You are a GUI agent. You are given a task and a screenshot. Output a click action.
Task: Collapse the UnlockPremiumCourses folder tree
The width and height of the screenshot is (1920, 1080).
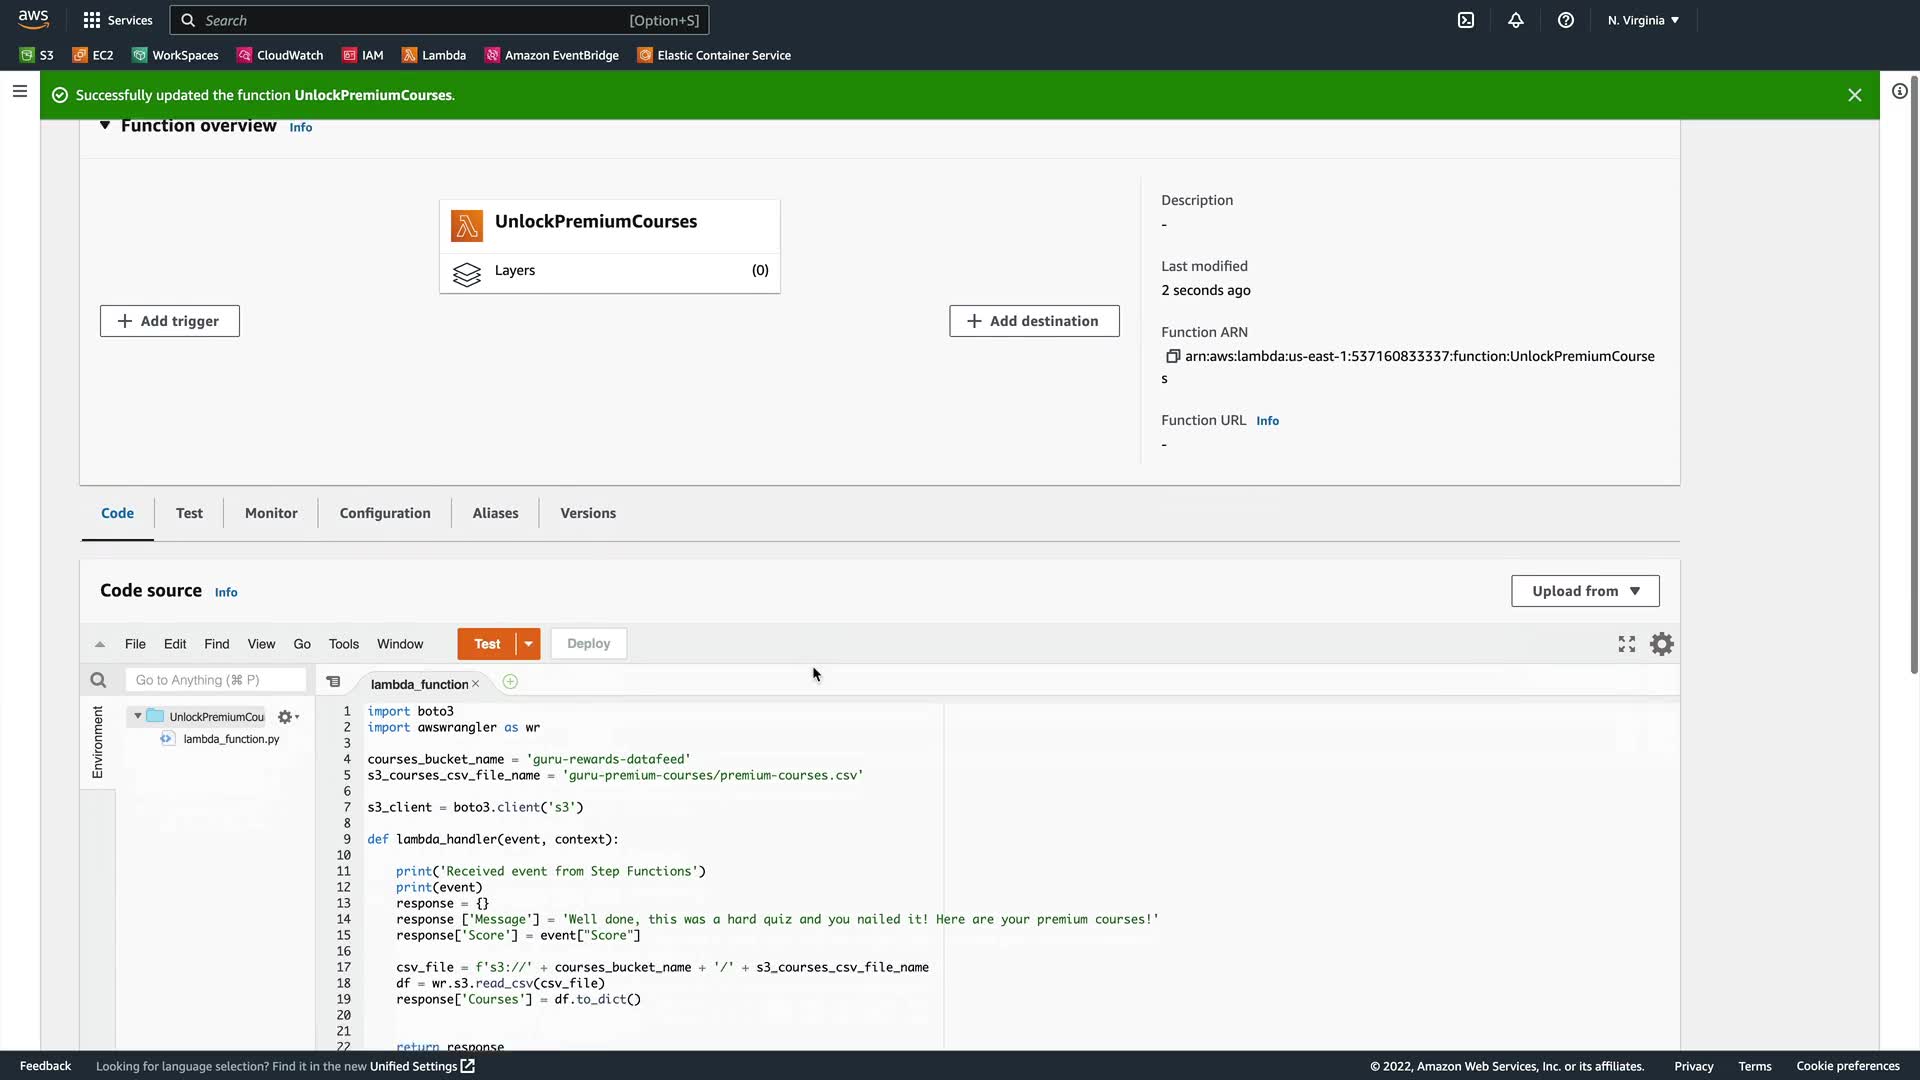tap(138, 716)
